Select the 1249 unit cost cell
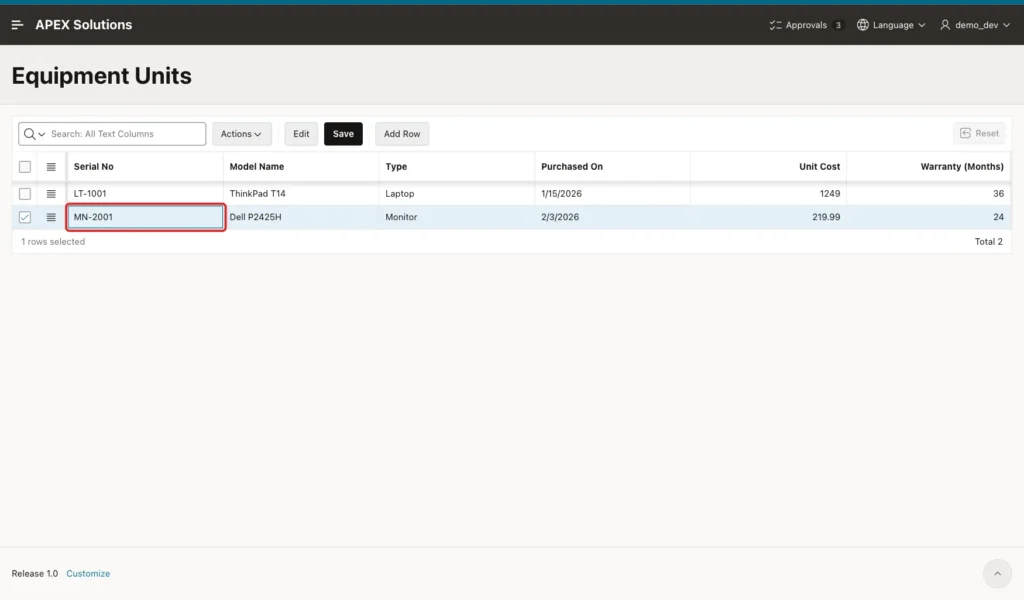 (x=769, y=194)
